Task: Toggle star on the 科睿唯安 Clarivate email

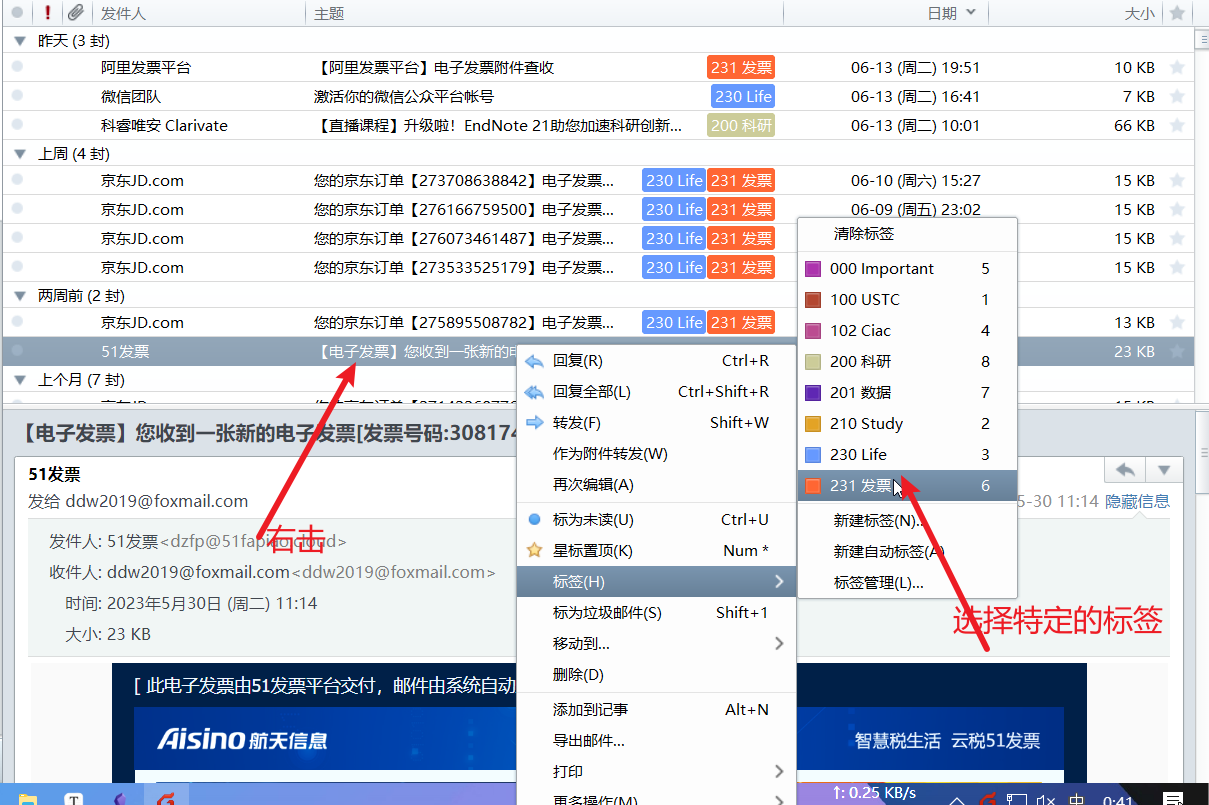Action: [x=1177, y=126]
